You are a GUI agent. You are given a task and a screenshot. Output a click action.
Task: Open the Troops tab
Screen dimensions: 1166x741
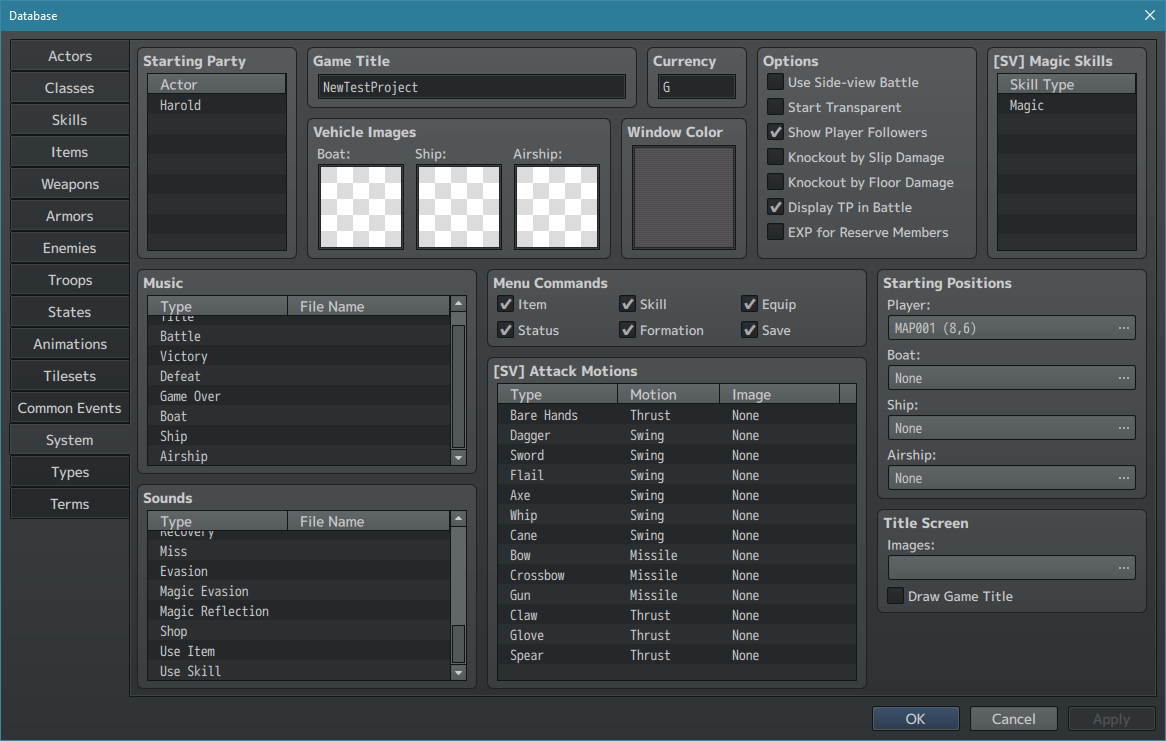[70, 280]
